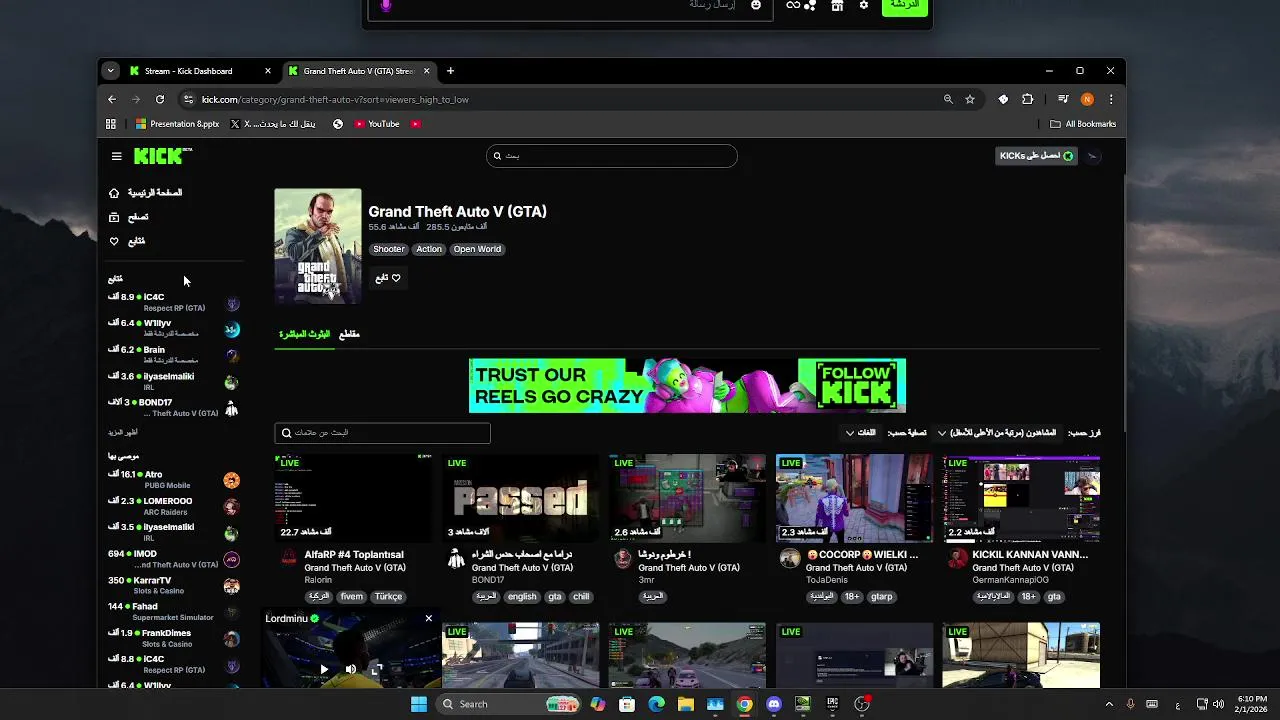Open LOMEROOO recommended channel
This screenshot has height=720, width=1280.
point(174,506)
